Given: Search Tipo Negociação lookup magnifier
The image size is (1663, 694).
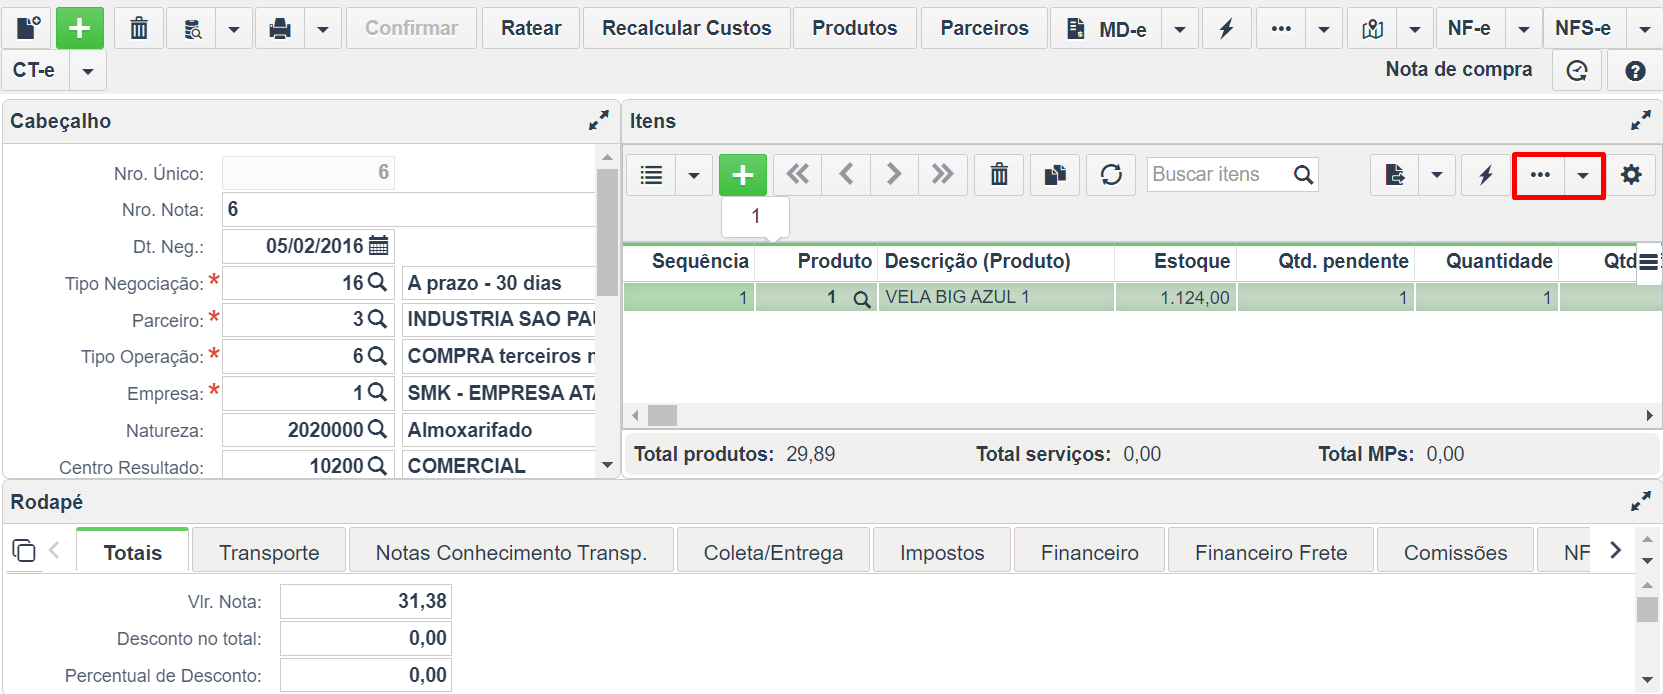Looking at the screenshot, I should coord(377,283).
